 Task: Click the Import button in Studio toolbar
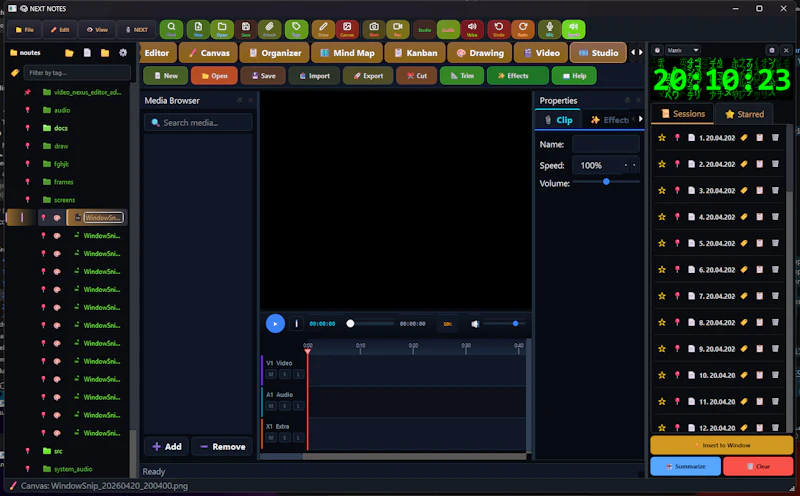(314, 76)
